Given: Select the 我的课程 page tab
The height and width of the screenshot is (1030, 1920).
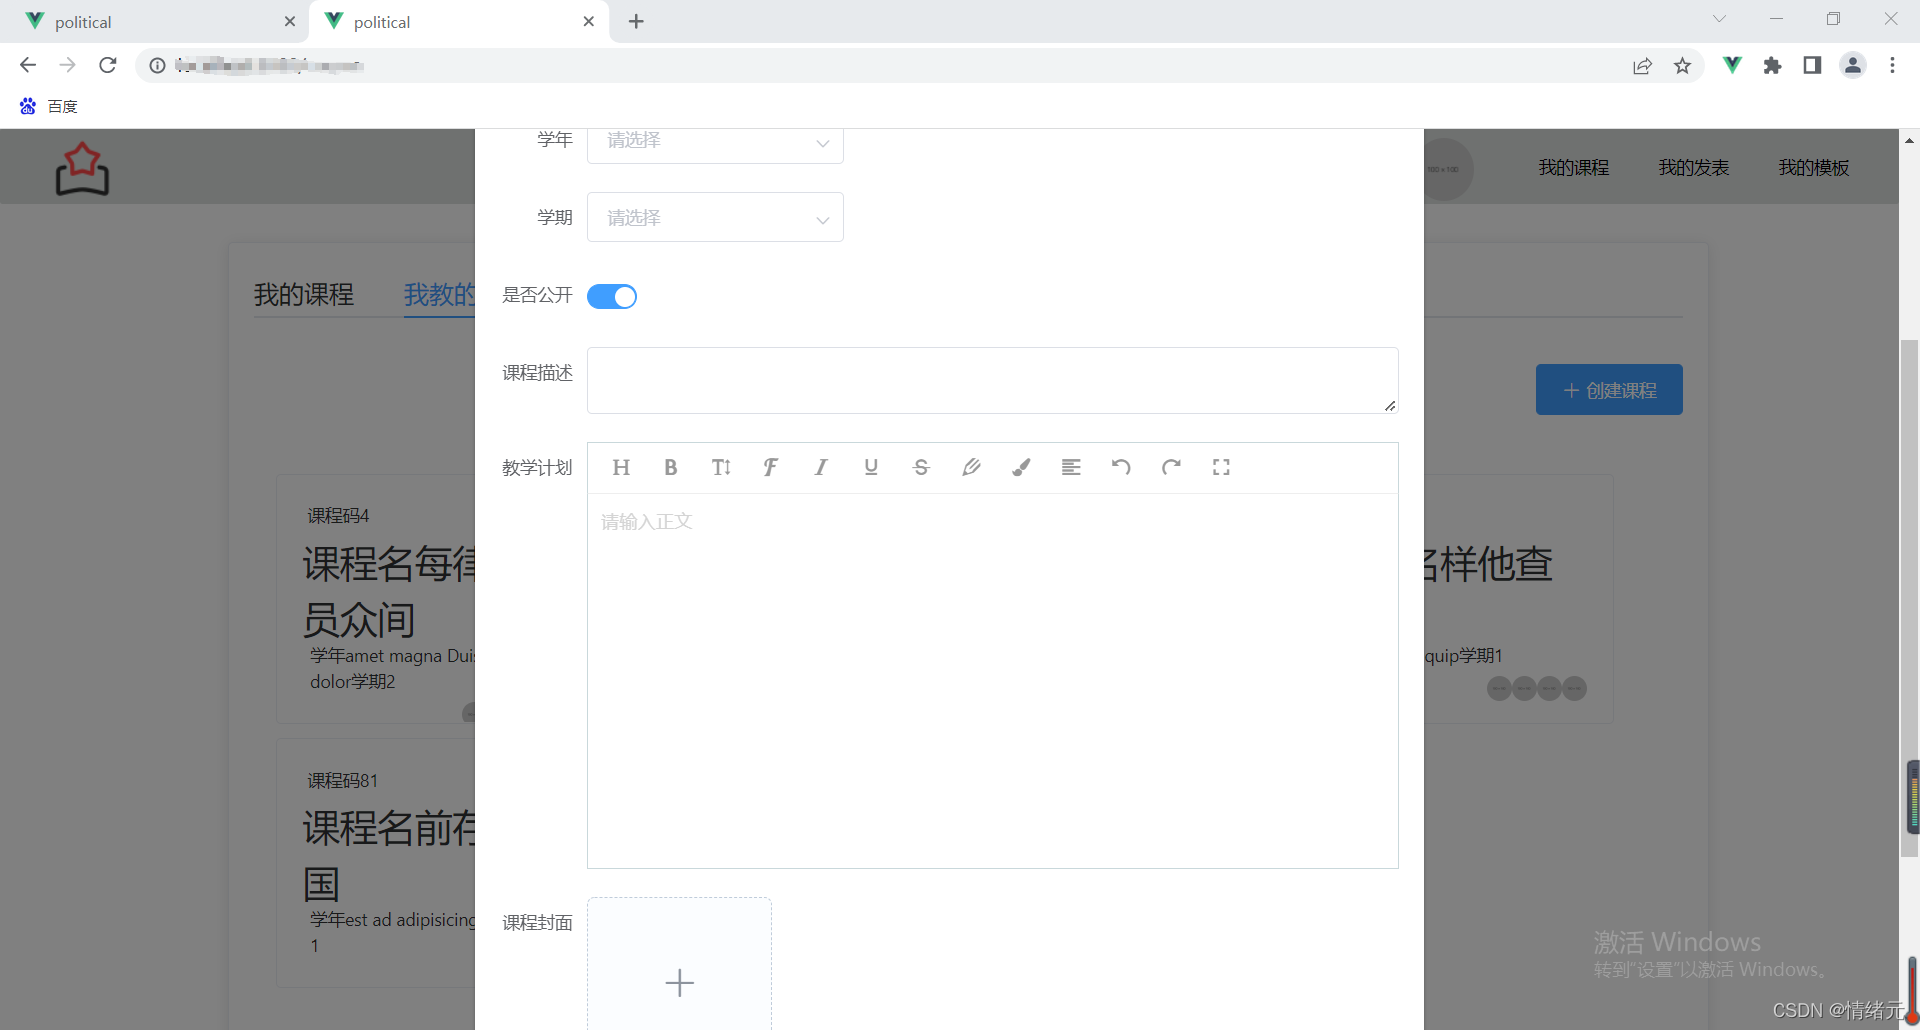Looking at the screenshot, I should tap(304, 295).
